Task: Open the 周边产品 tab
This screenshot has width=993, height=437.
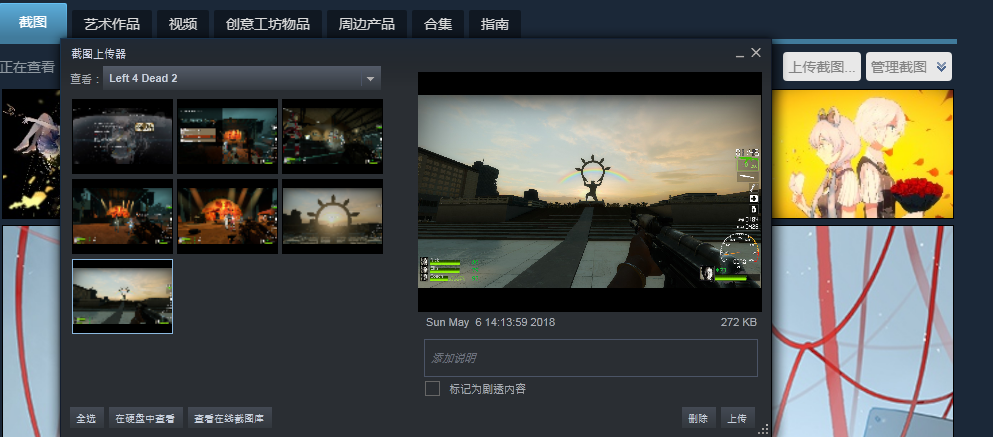Action: 367,25
